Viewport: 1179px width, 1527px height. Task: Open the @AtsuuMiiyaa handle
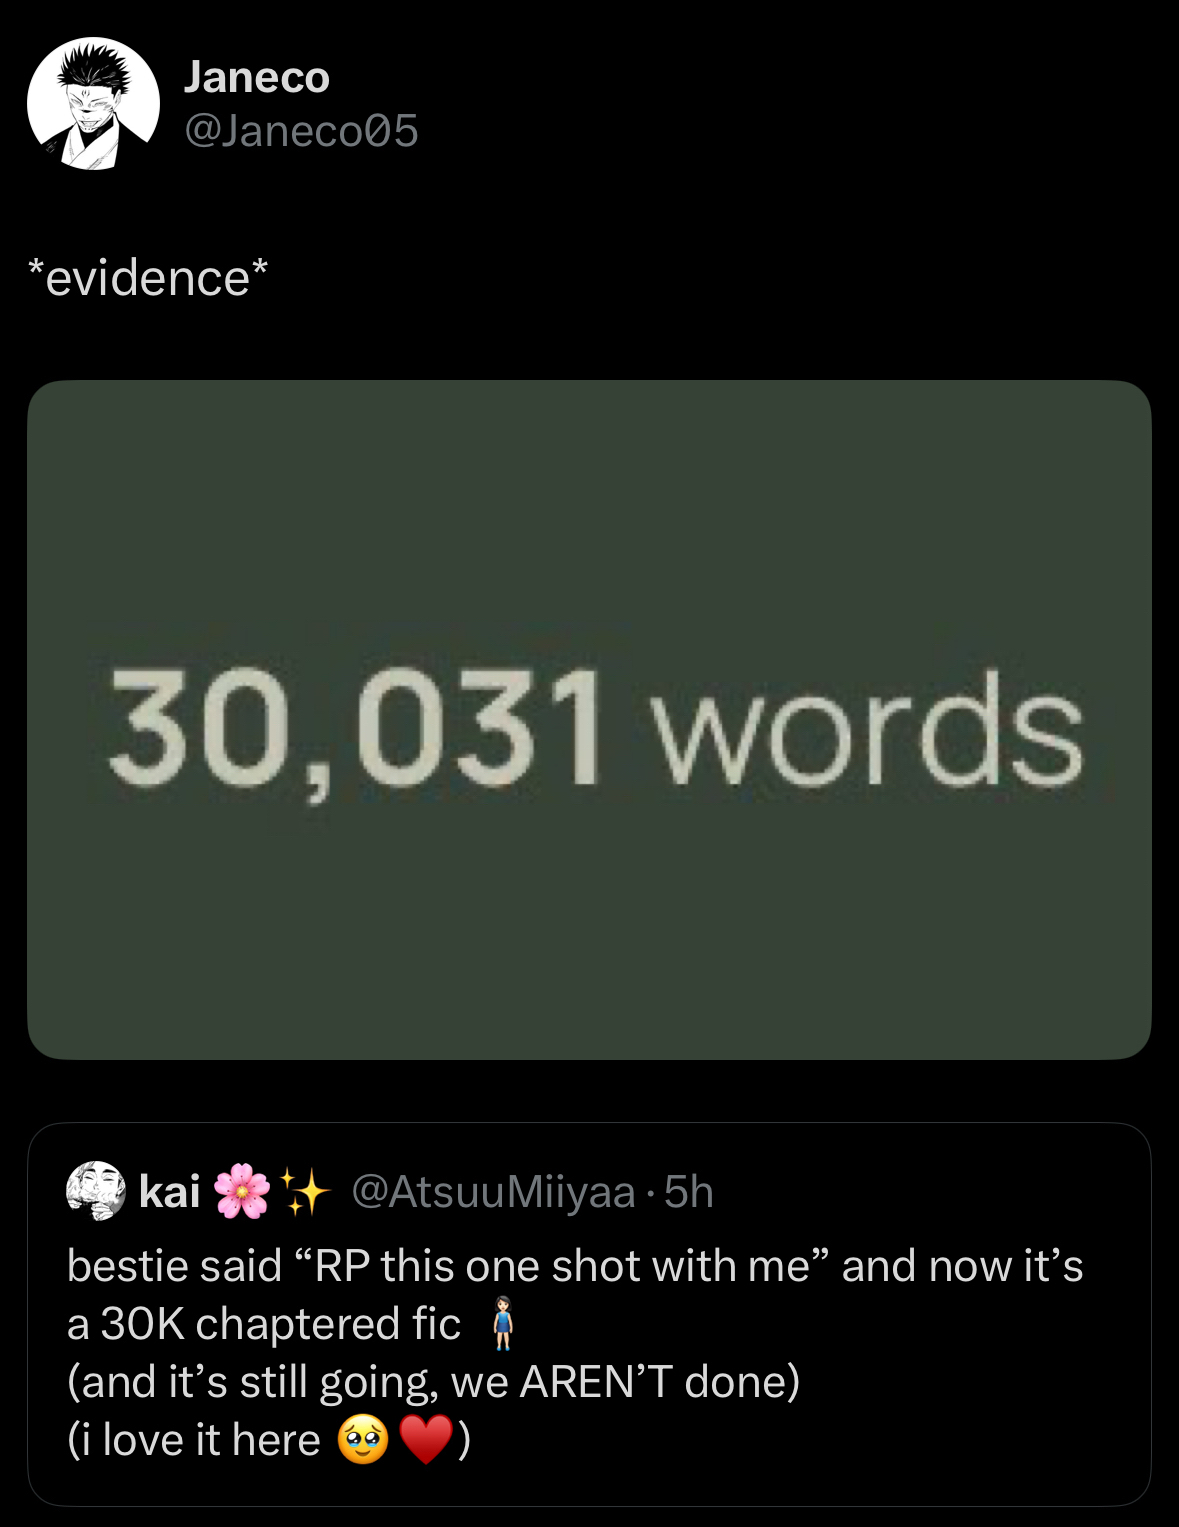point(493,1191)
